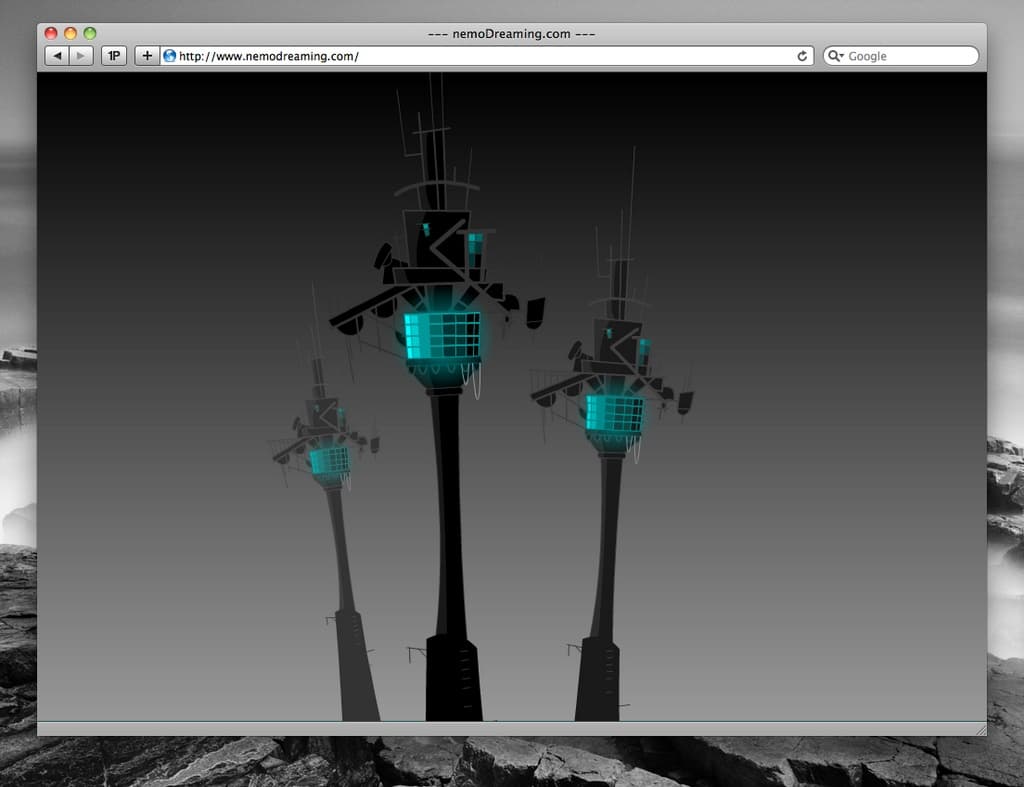Viewport: 1024px width, 787px height.
Task: Reload the nemodreaming.com page
Action: coord(802,56)
